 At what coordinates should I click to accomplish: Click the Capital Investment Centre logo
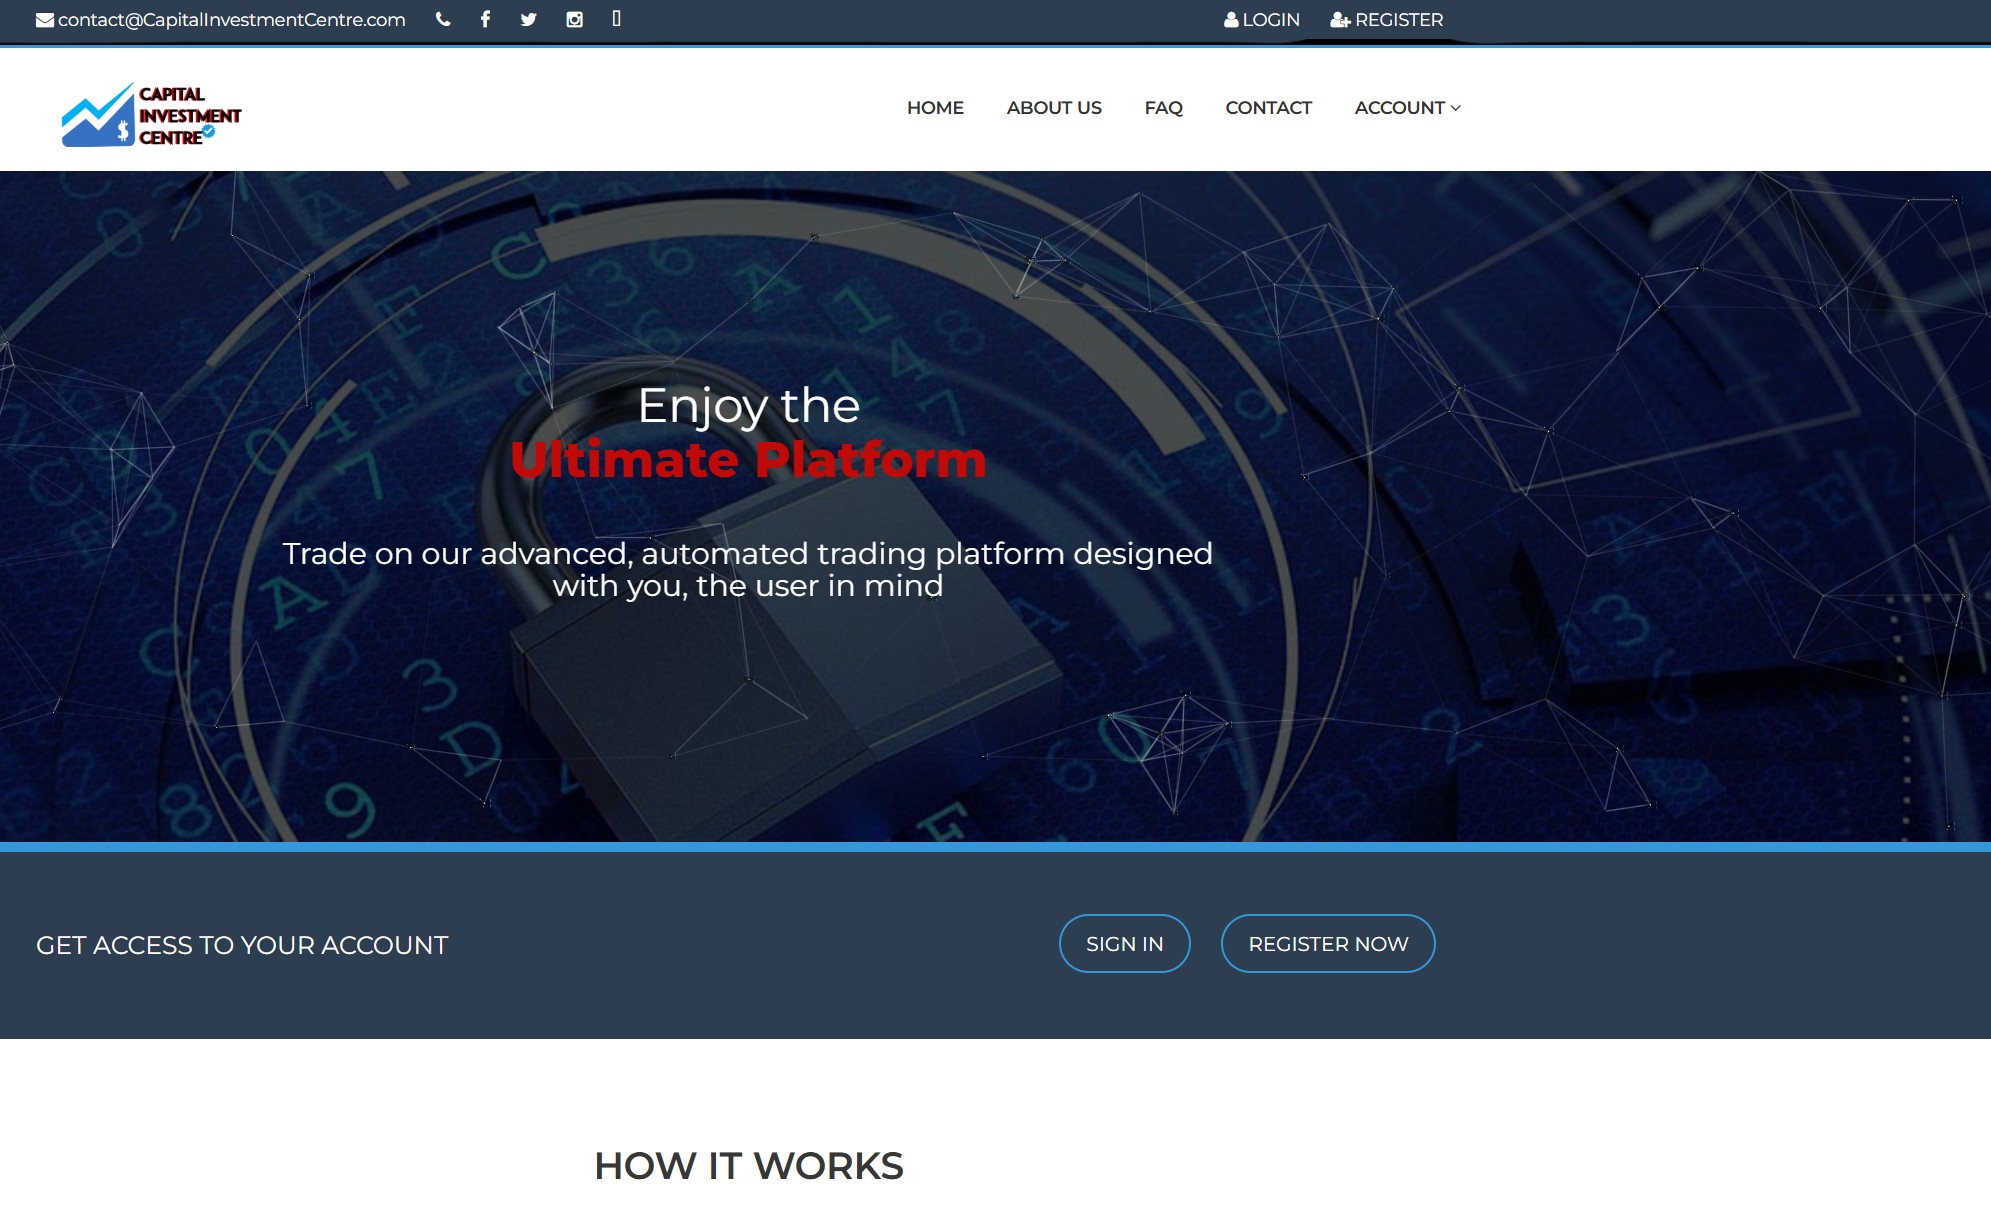coord(151,115)
